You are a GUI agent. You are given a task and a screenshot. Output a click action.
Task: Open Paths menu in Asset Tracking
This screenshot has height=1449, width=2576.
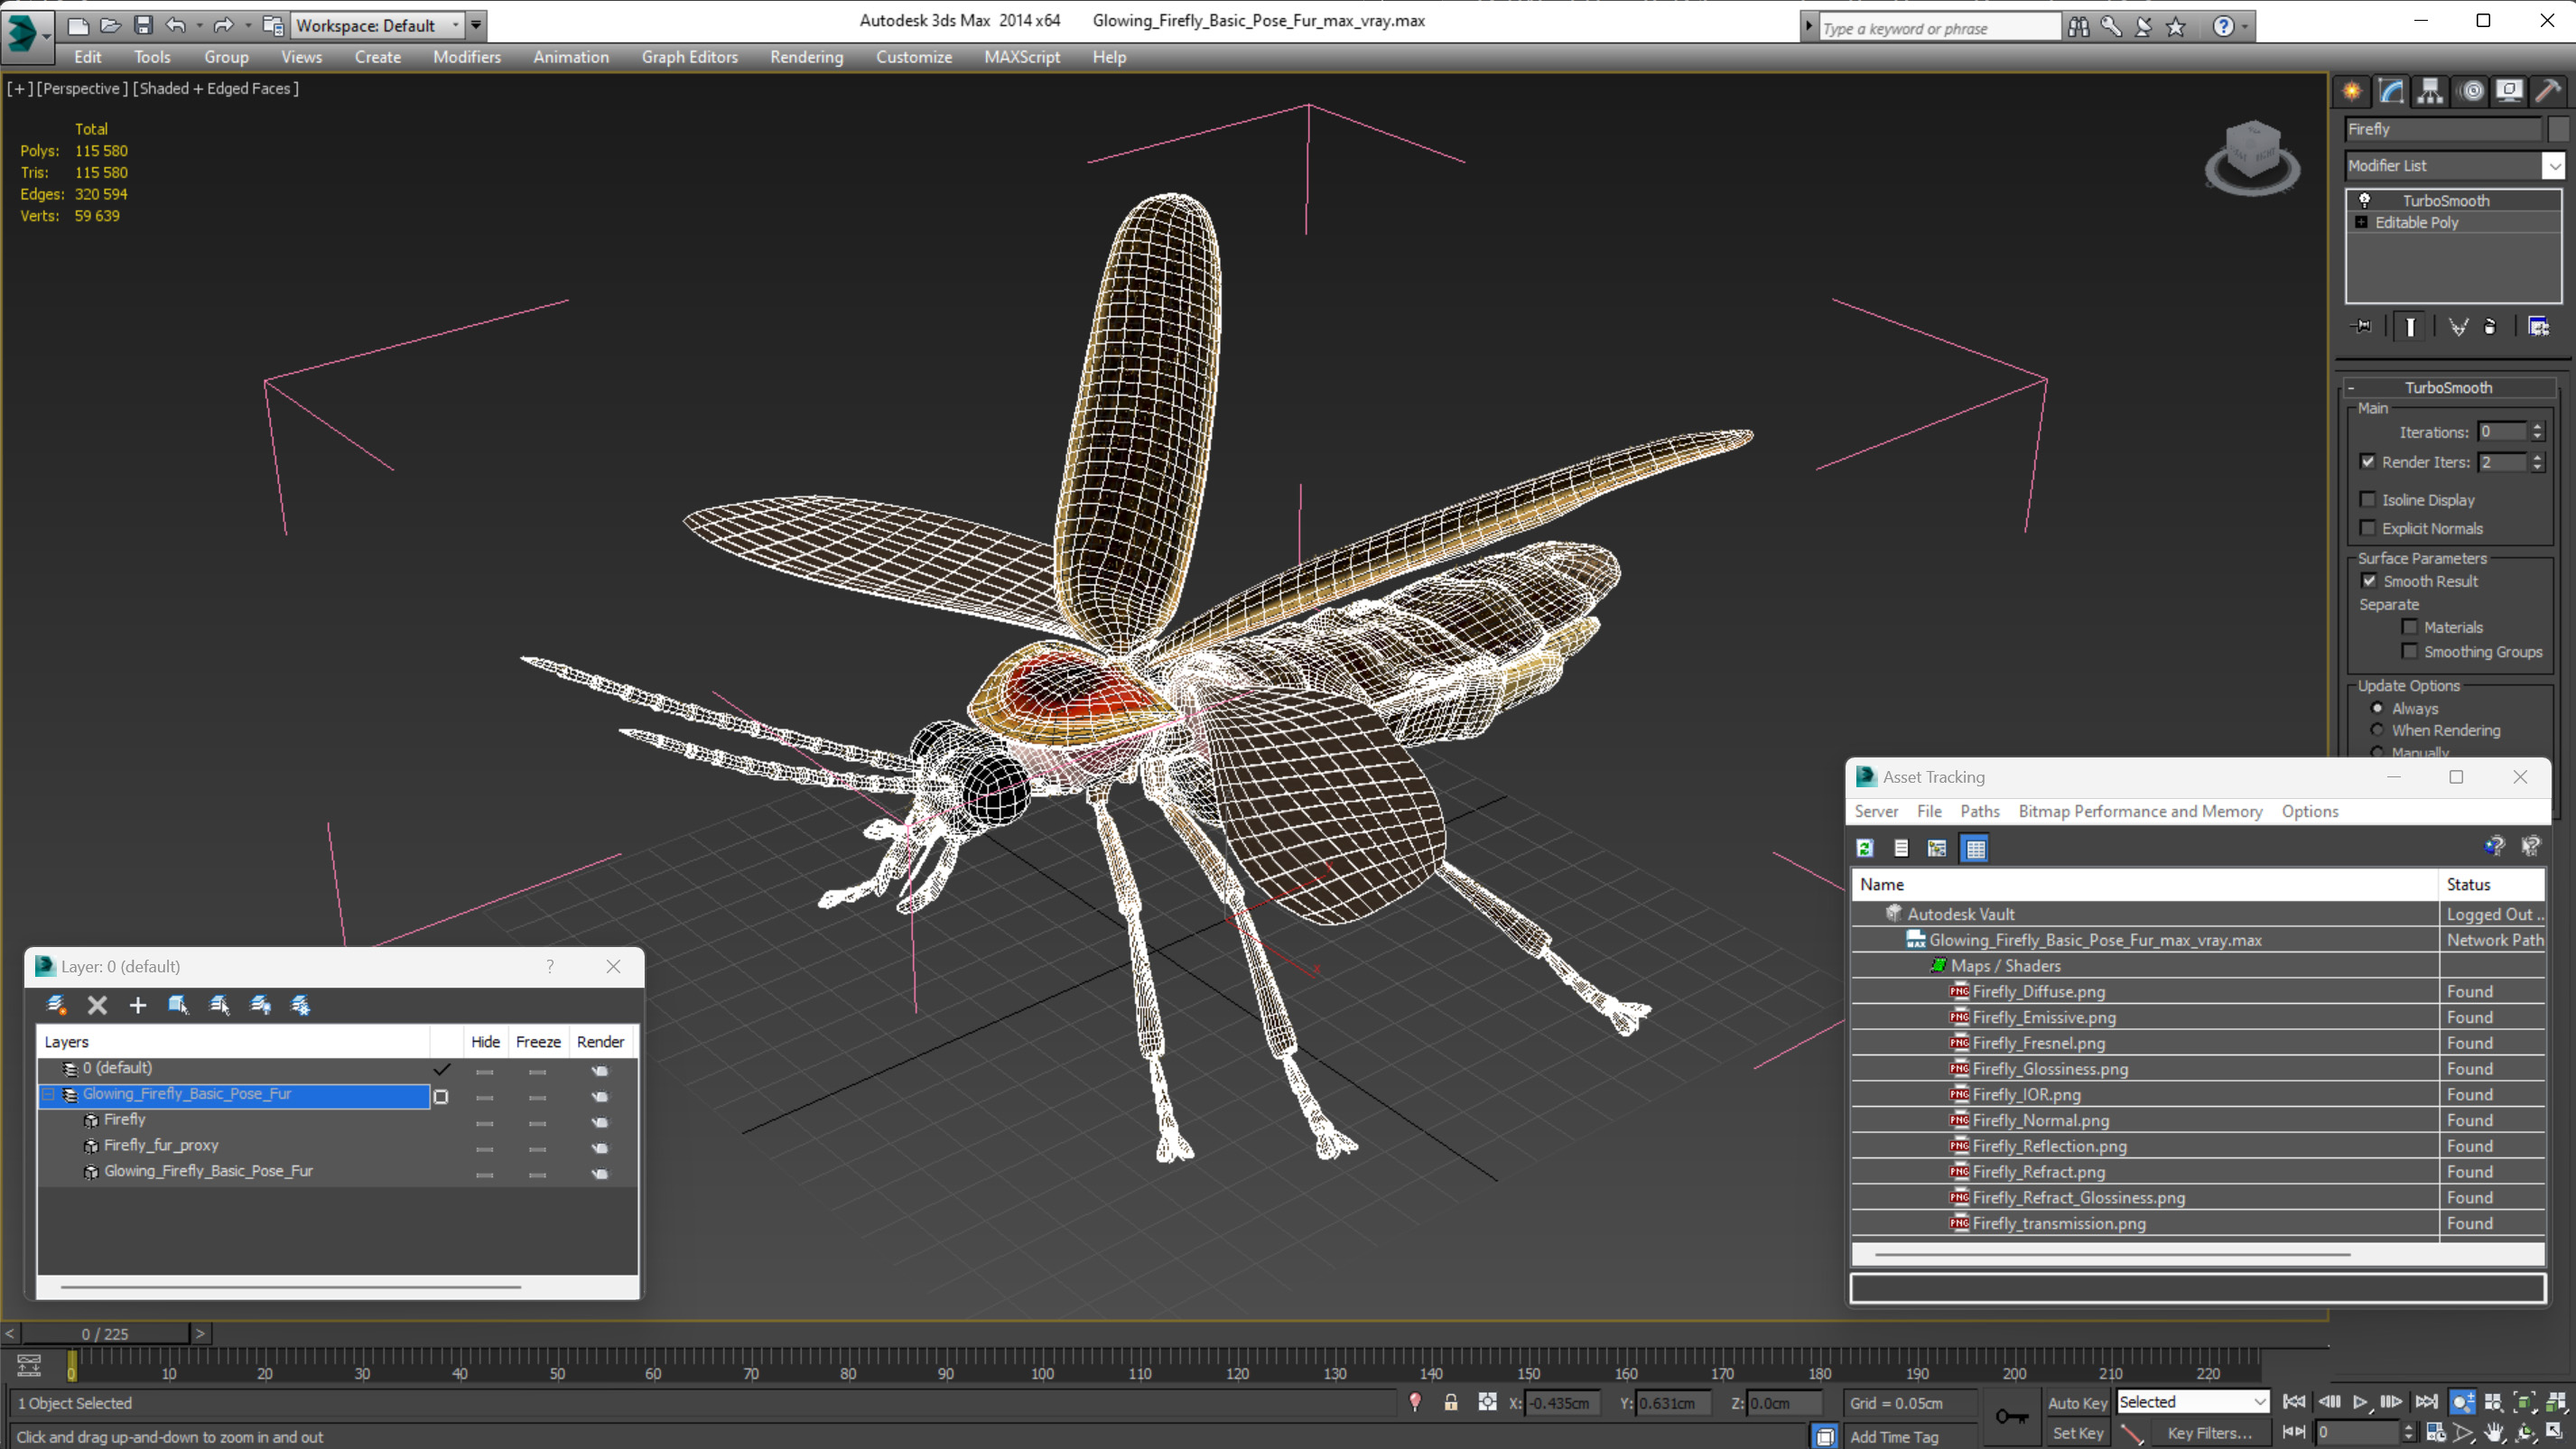click(1979, 811)
